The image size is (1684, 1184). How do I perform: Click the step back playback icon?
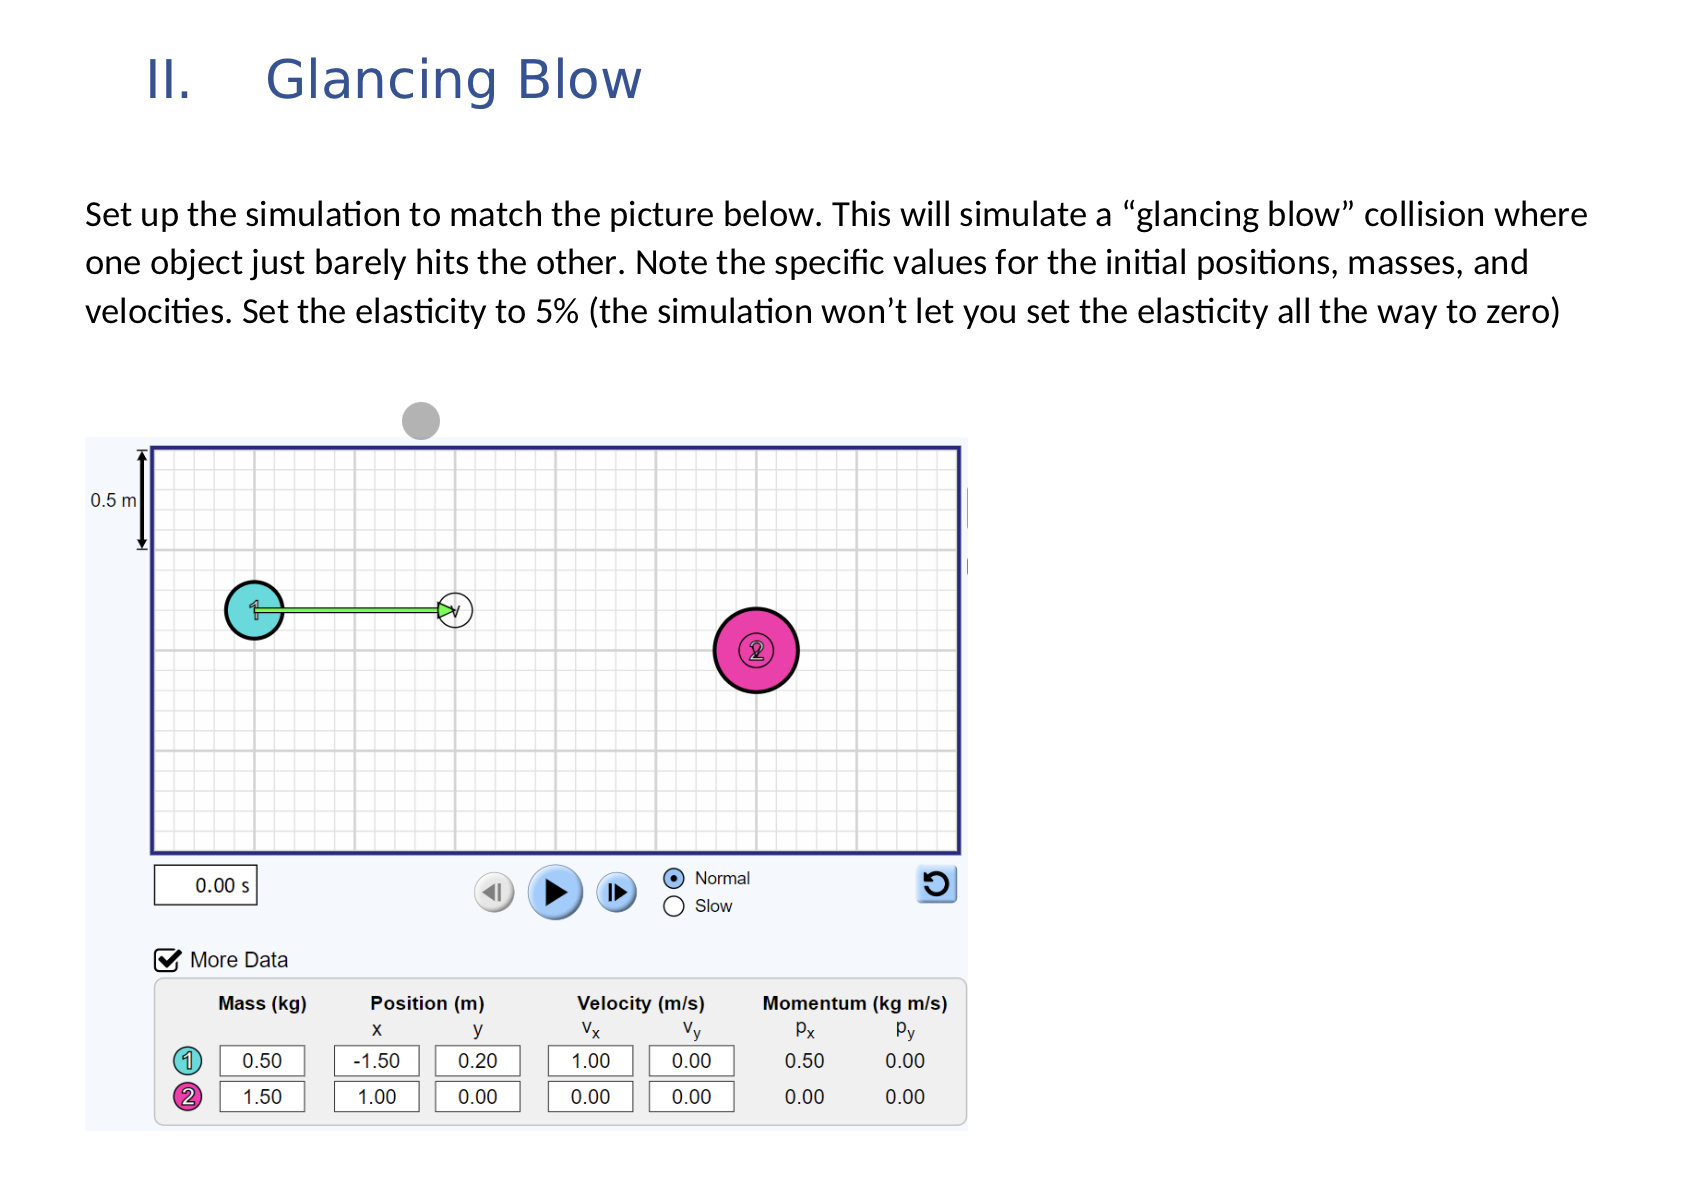pos(493,892)
